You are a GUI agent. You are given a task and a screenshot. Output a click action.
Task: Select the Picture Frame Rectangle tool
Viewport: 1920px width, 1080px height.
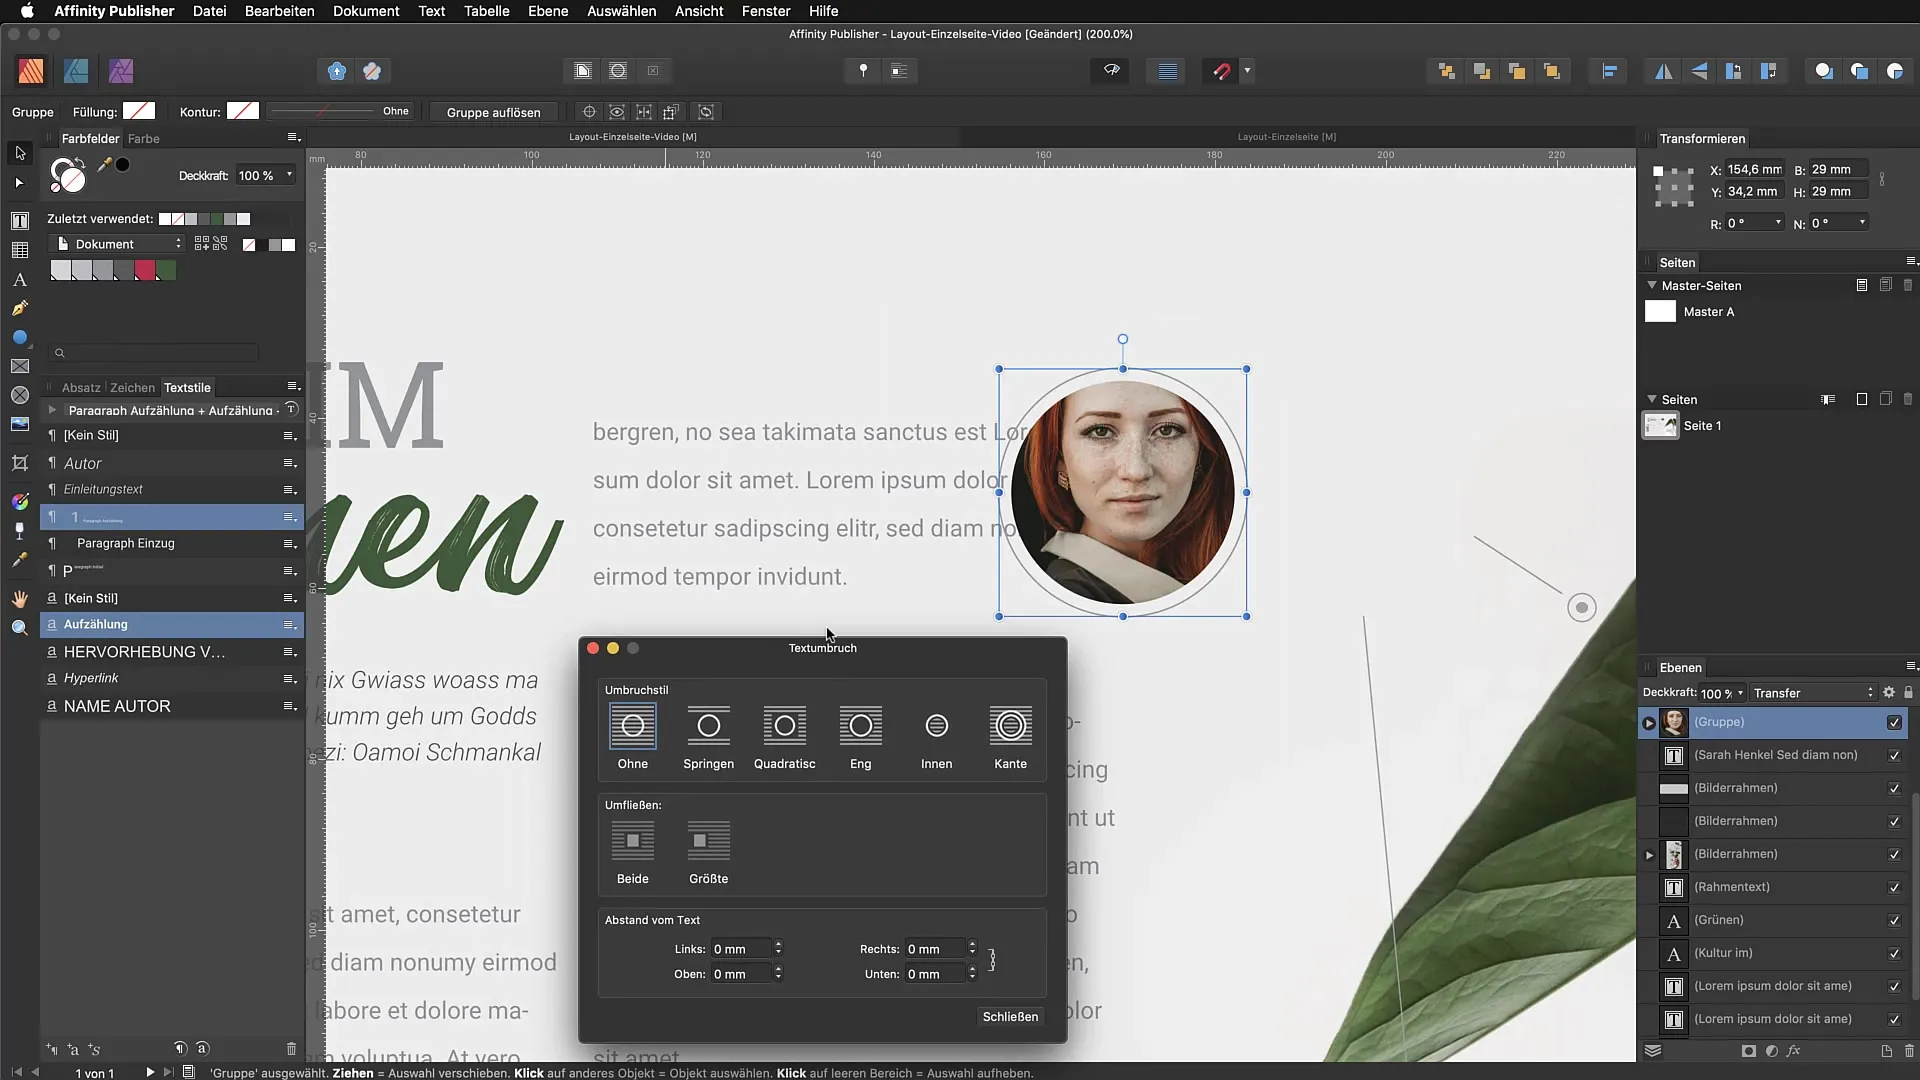20,367
